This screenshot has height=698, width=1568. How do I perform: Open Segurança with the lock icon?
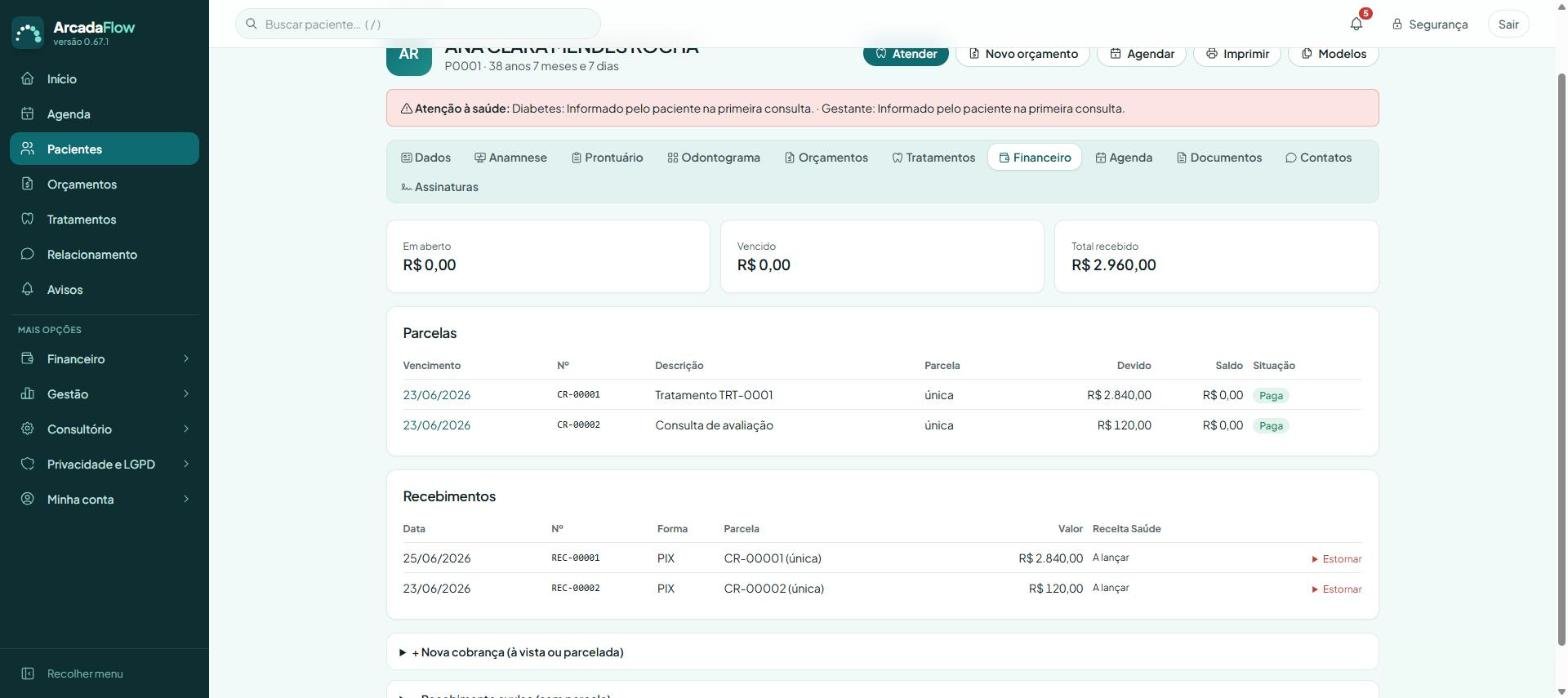[x=1429, y=24]
